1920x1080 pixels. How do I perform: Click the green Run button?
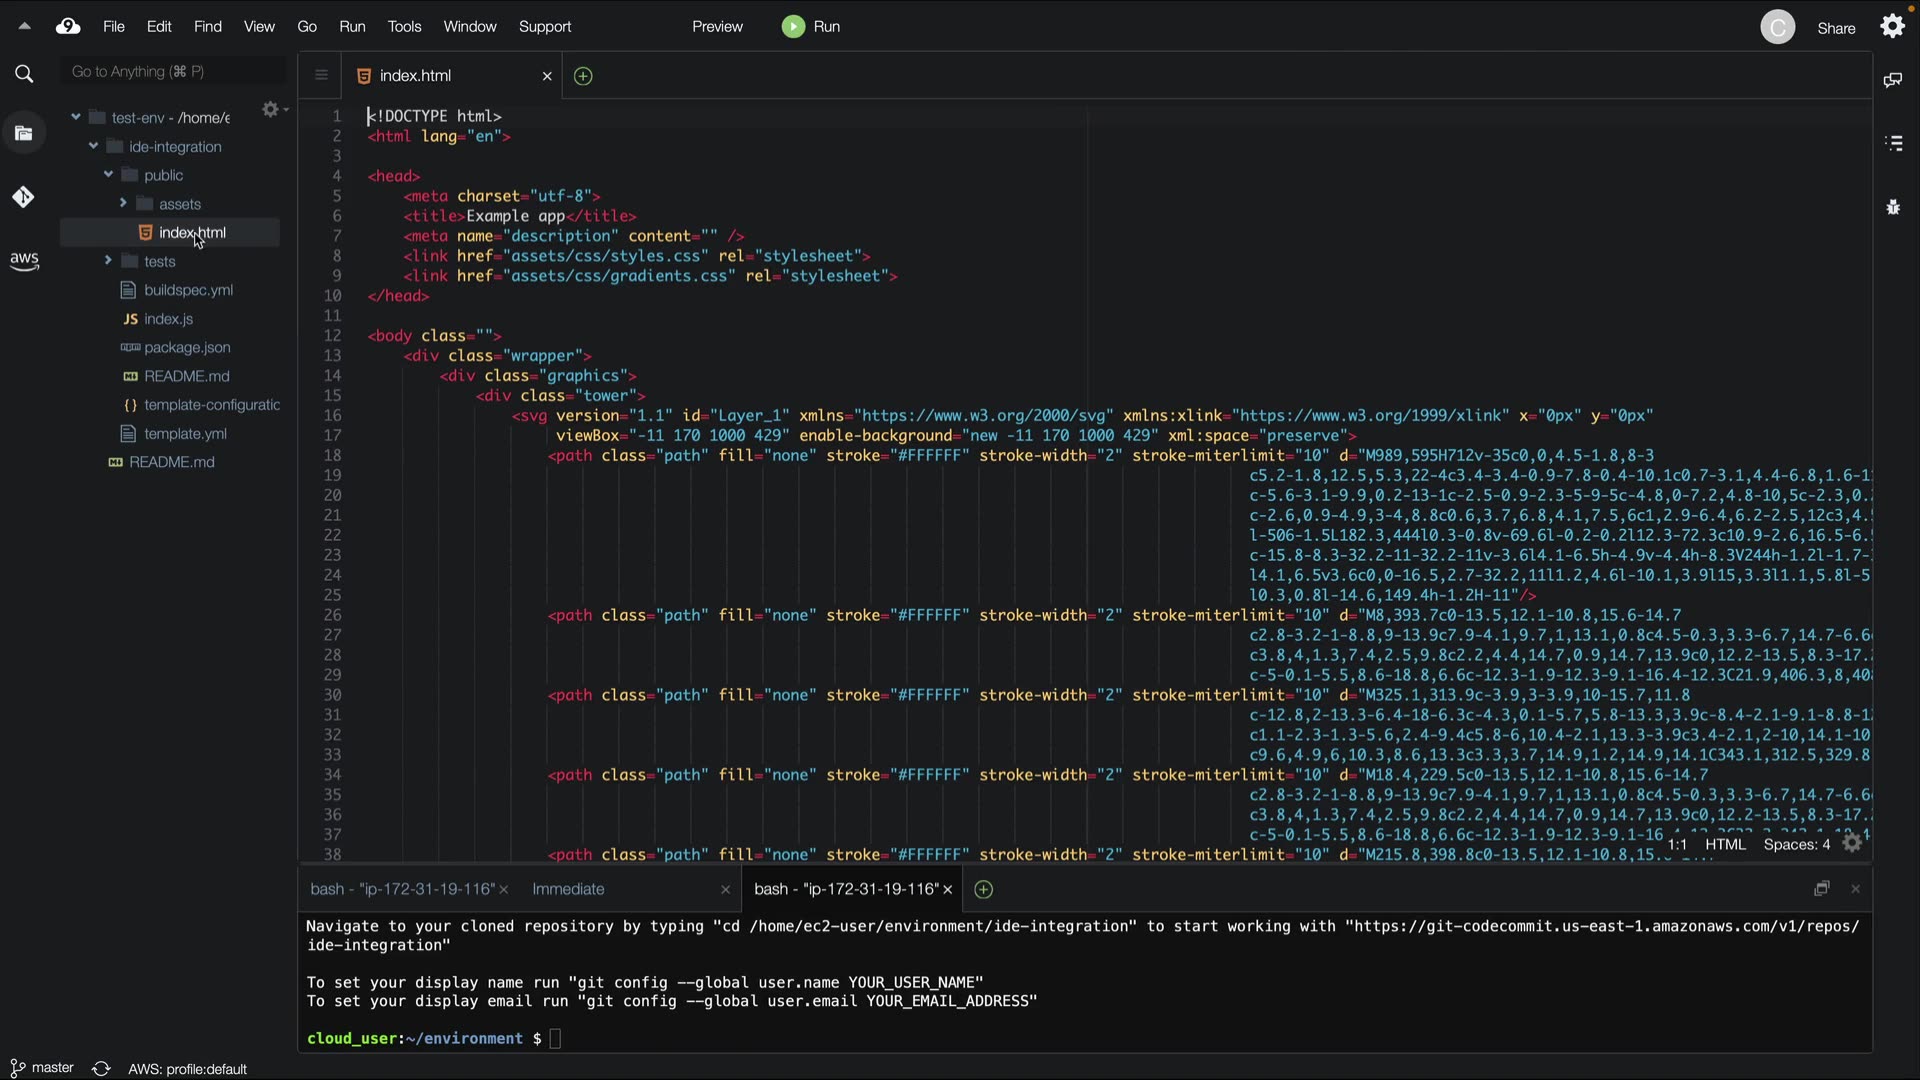click(811, 27)
